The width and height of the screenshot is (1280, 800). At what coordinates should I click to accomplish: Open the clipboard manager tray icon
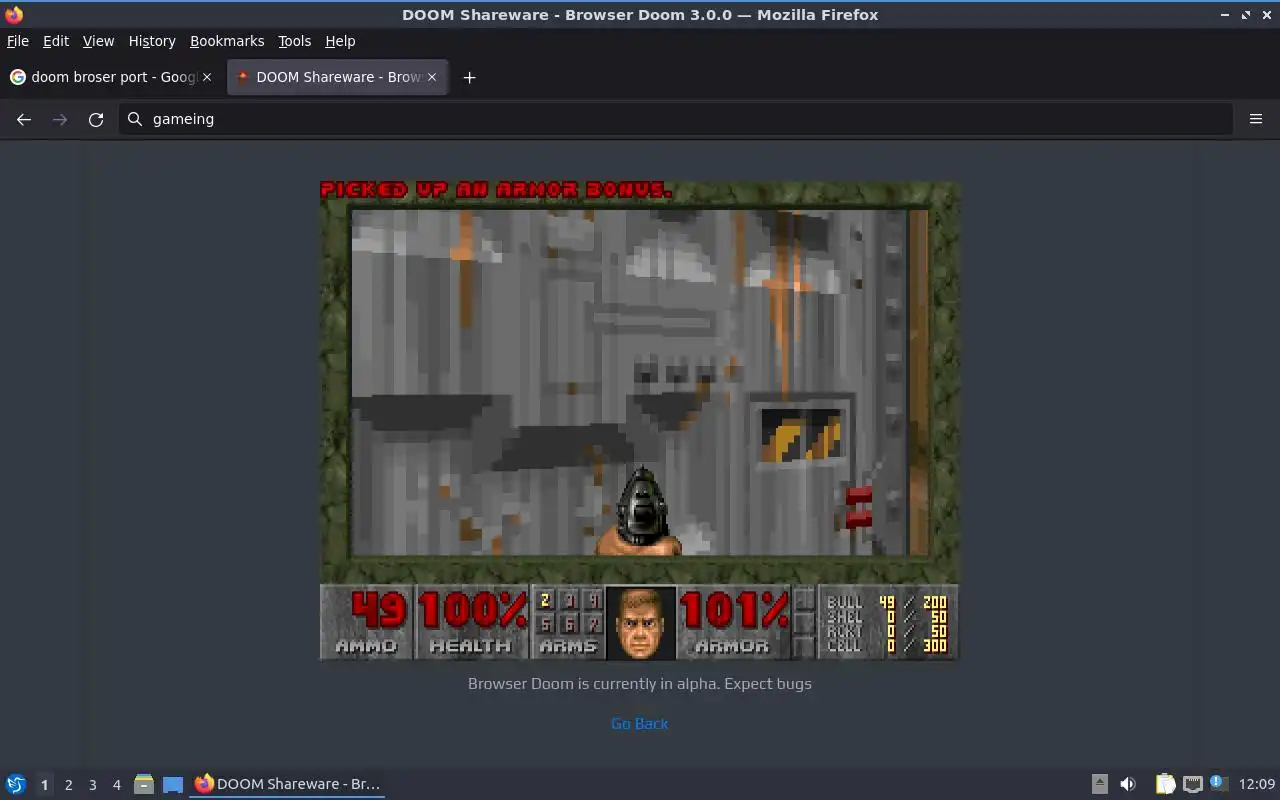click(x=1165, y=784)
